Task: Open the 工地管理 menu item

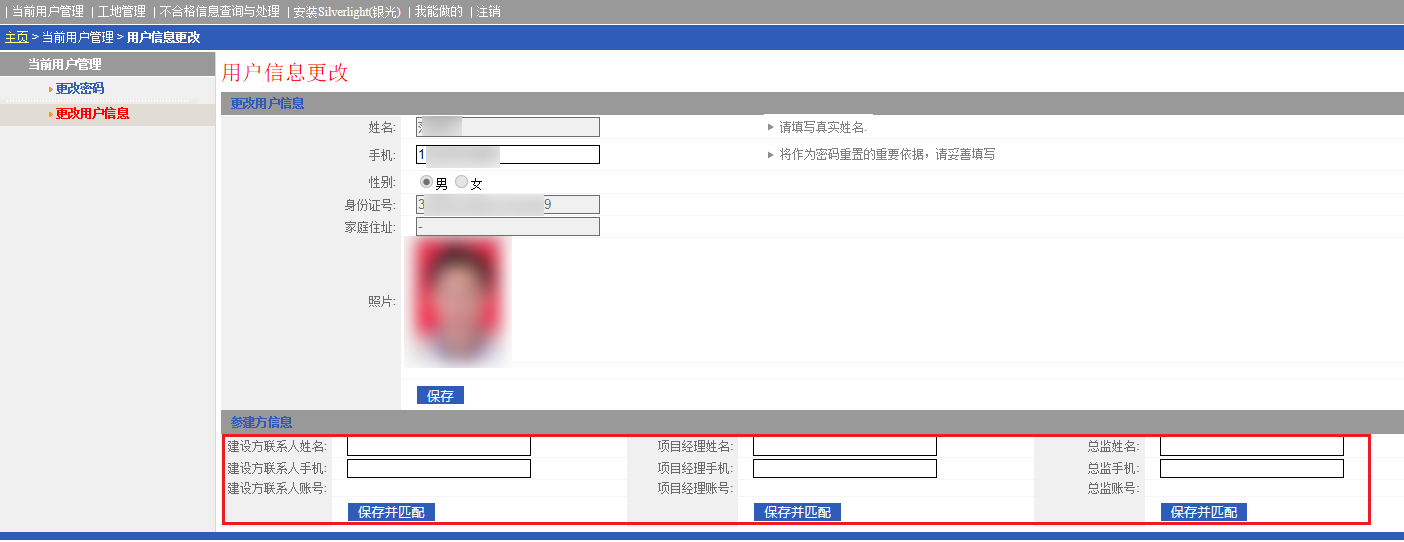Action: point(122,12)
